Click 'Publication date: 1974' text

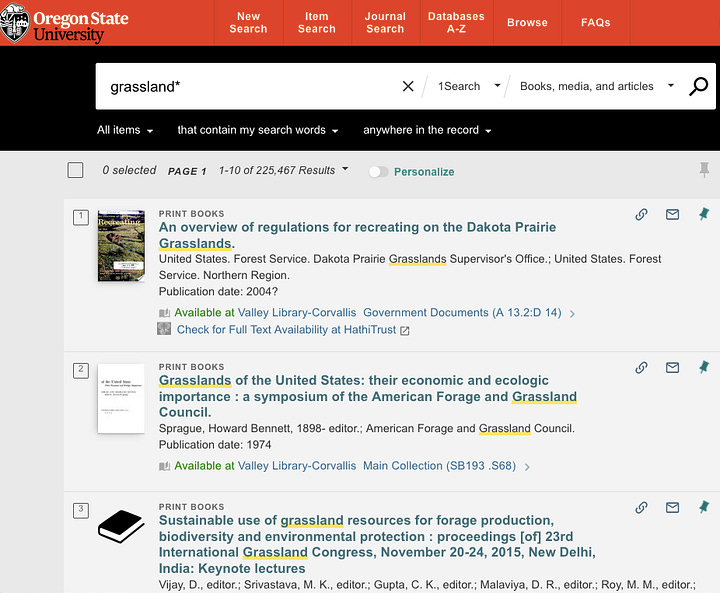[x=215, y=445]
